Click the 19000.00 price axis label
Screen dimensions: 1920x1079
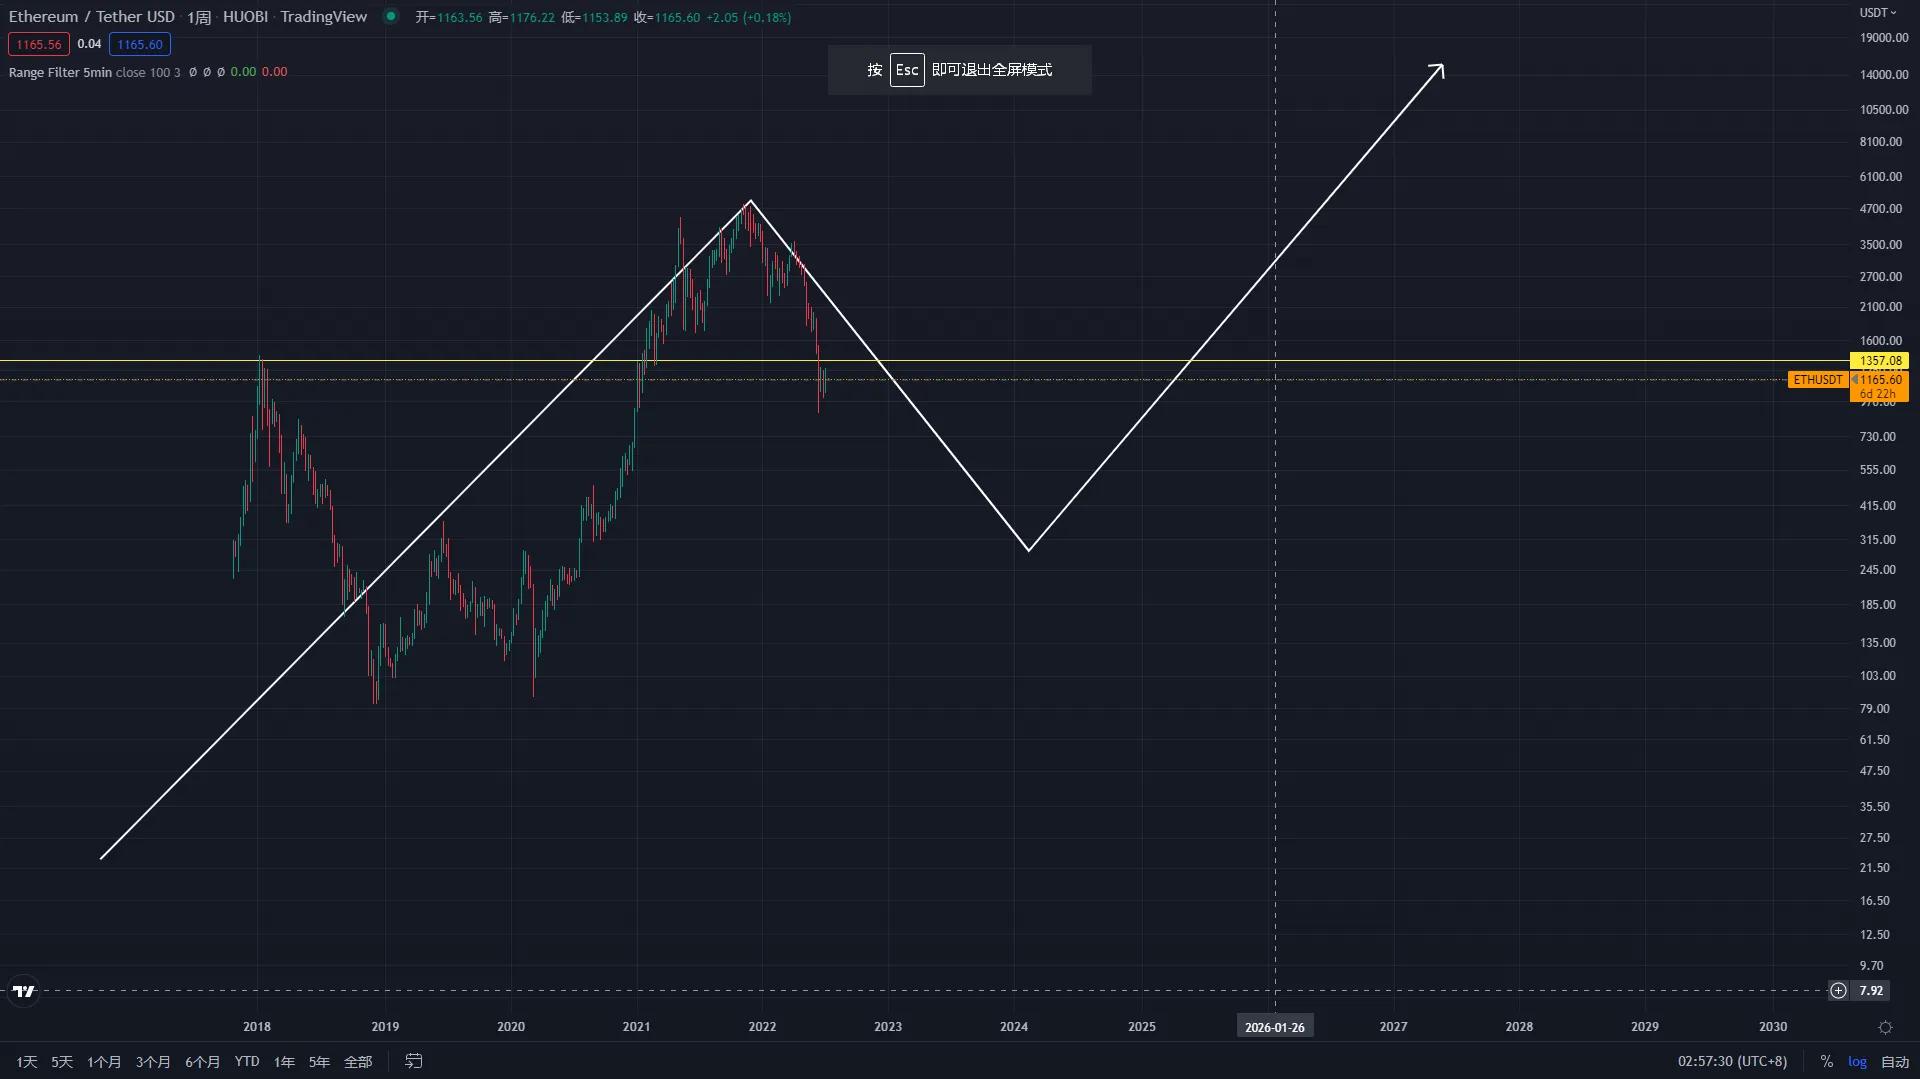[1884, 38]
